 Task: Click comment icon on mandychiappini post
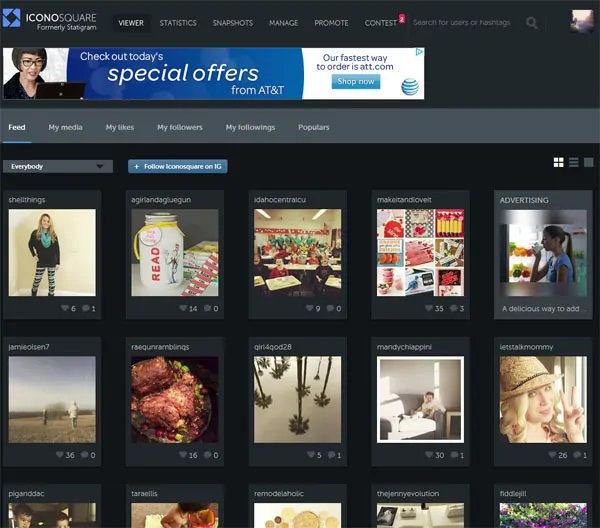click(x=454, y=455)
